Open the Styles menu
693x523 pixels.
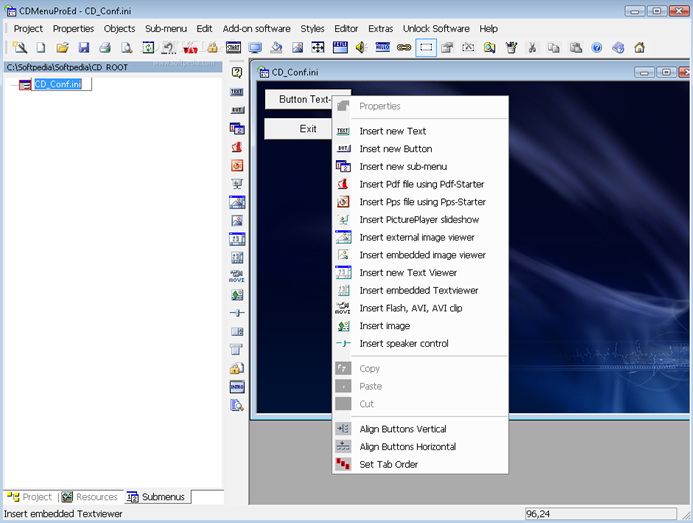(x=312, y=29)
